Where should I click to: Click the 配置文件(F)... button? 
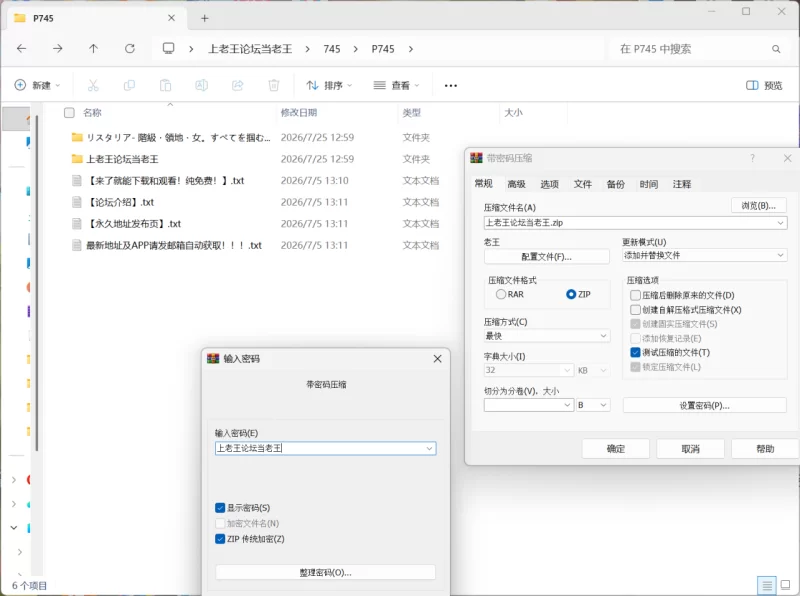click(546, 257)
